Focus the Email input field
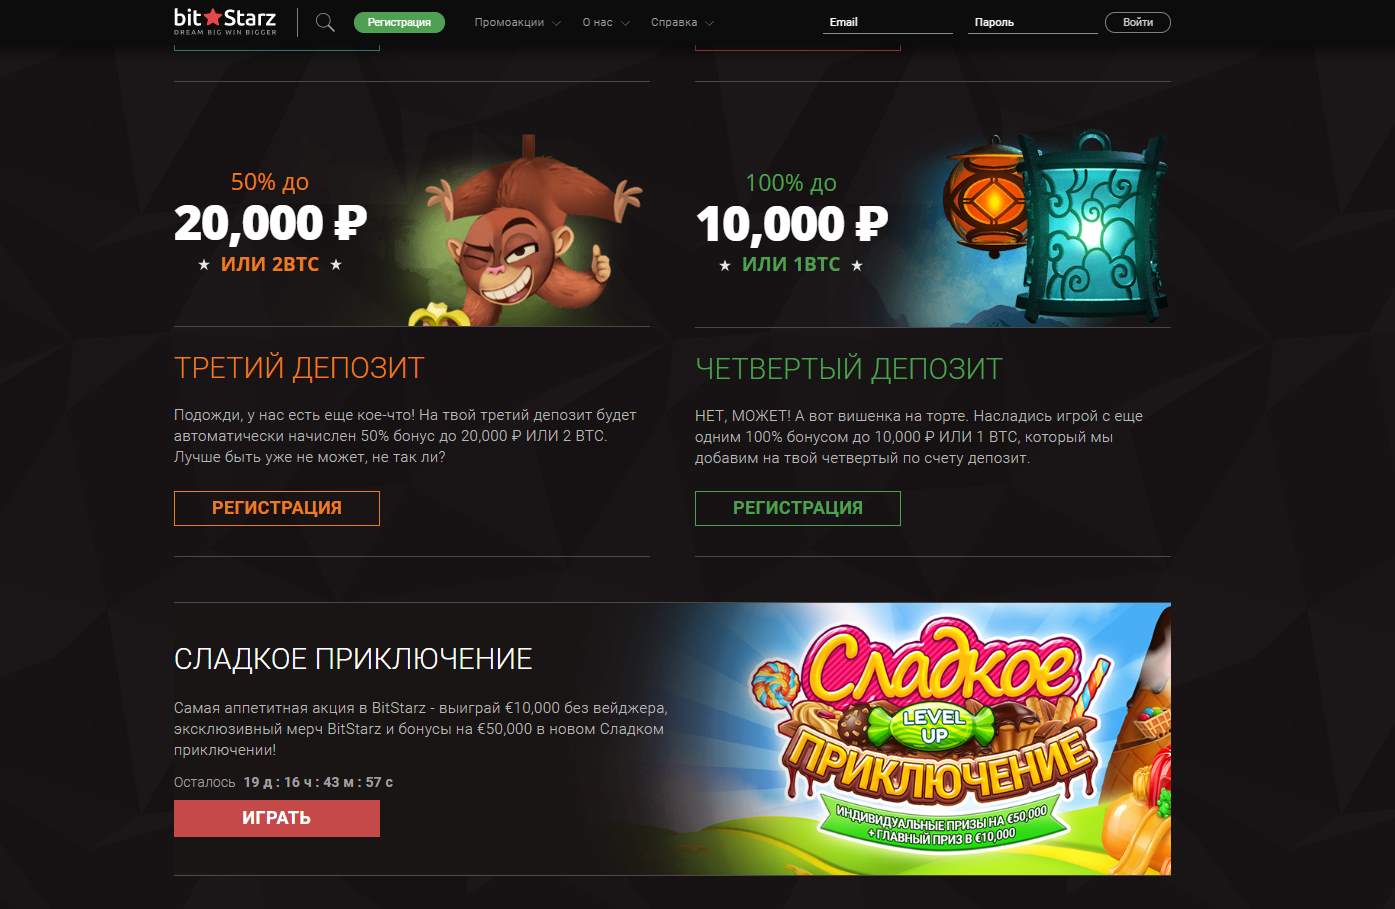Screen dimensions: 1395x909 pyautogui.click(x=888, y=22)
